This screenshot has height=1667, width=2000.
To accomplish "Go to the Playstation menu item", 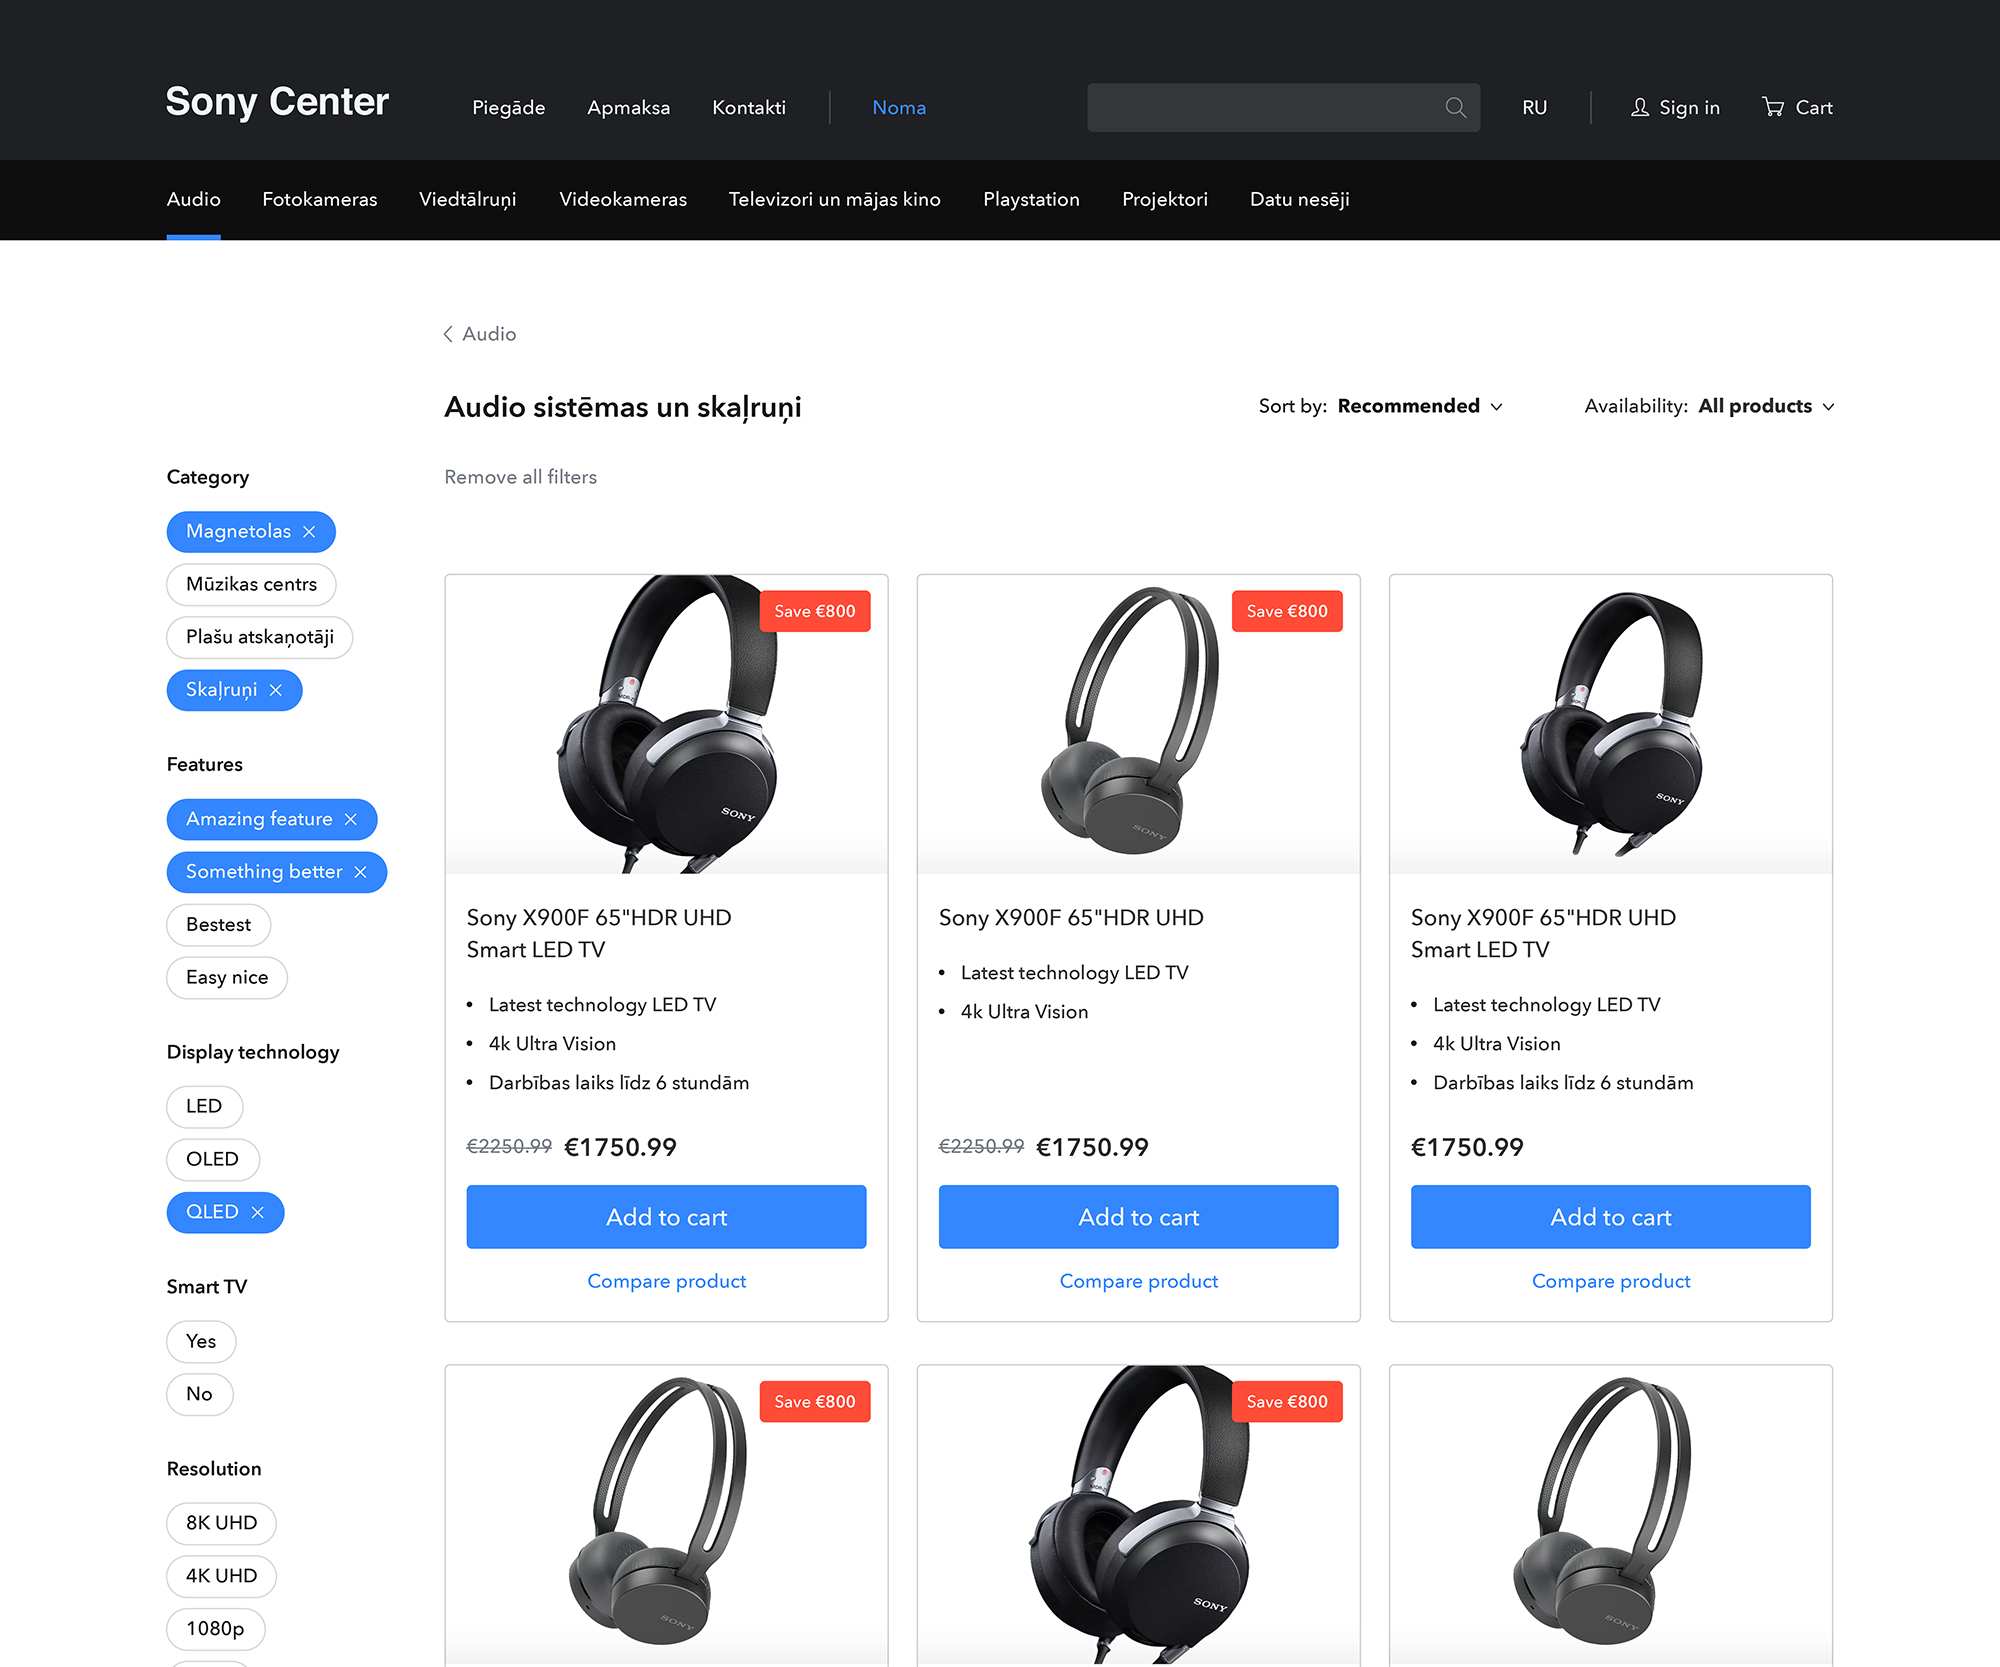I will point(1031,199).
